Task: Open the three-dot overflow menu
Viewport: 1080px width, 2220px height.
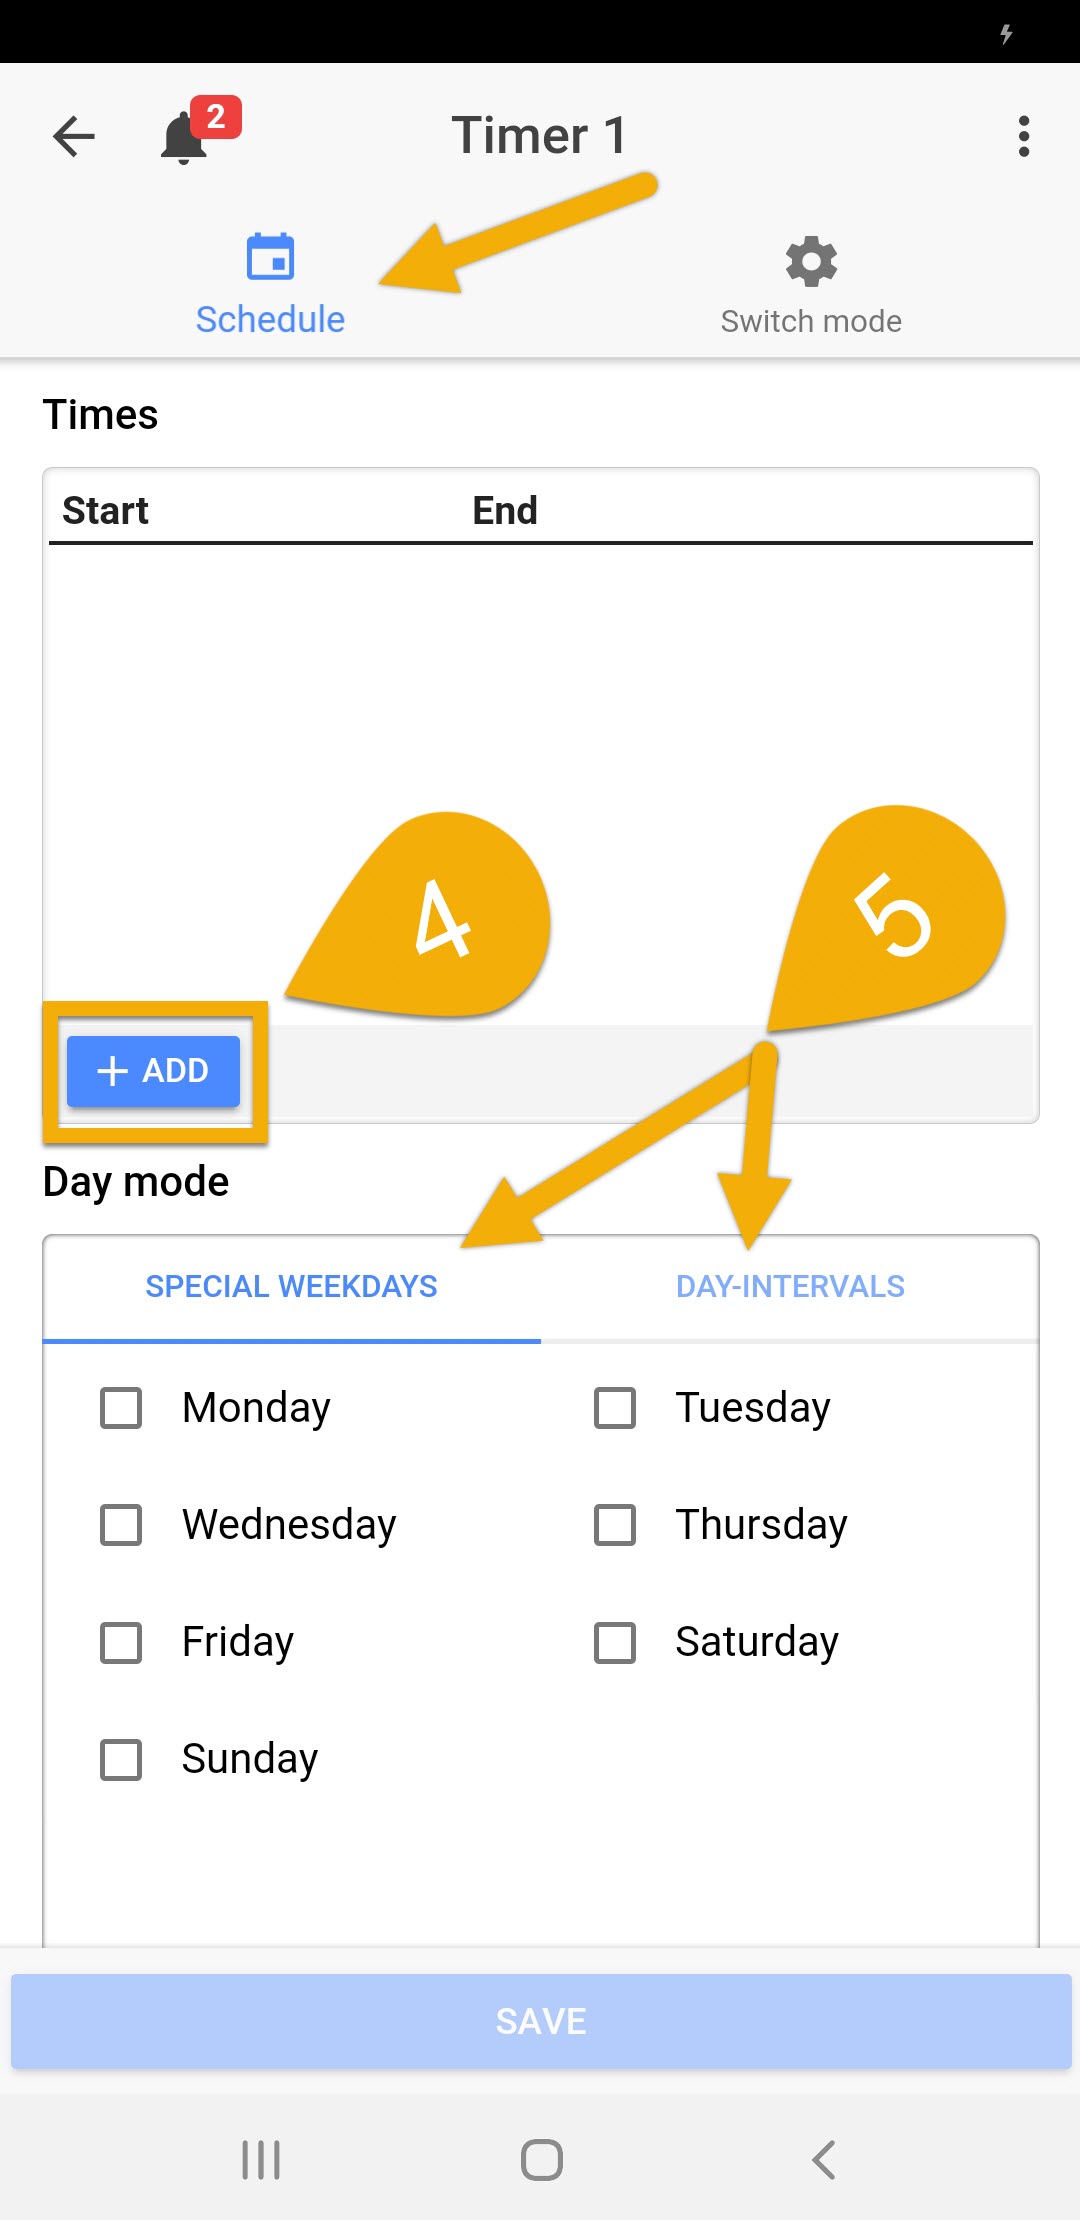Action: pyautogui.click(x=1023, y=136)
